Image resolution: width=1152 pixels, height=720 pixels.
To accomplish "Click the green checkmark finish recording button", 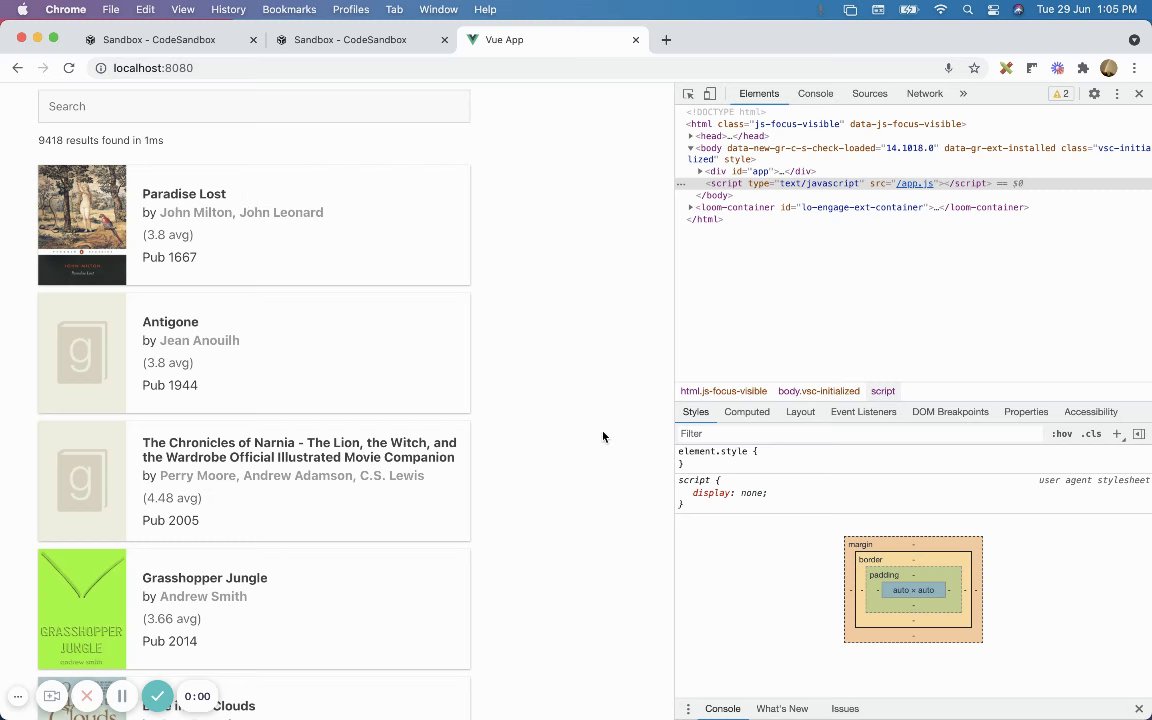I will [157, 696].
